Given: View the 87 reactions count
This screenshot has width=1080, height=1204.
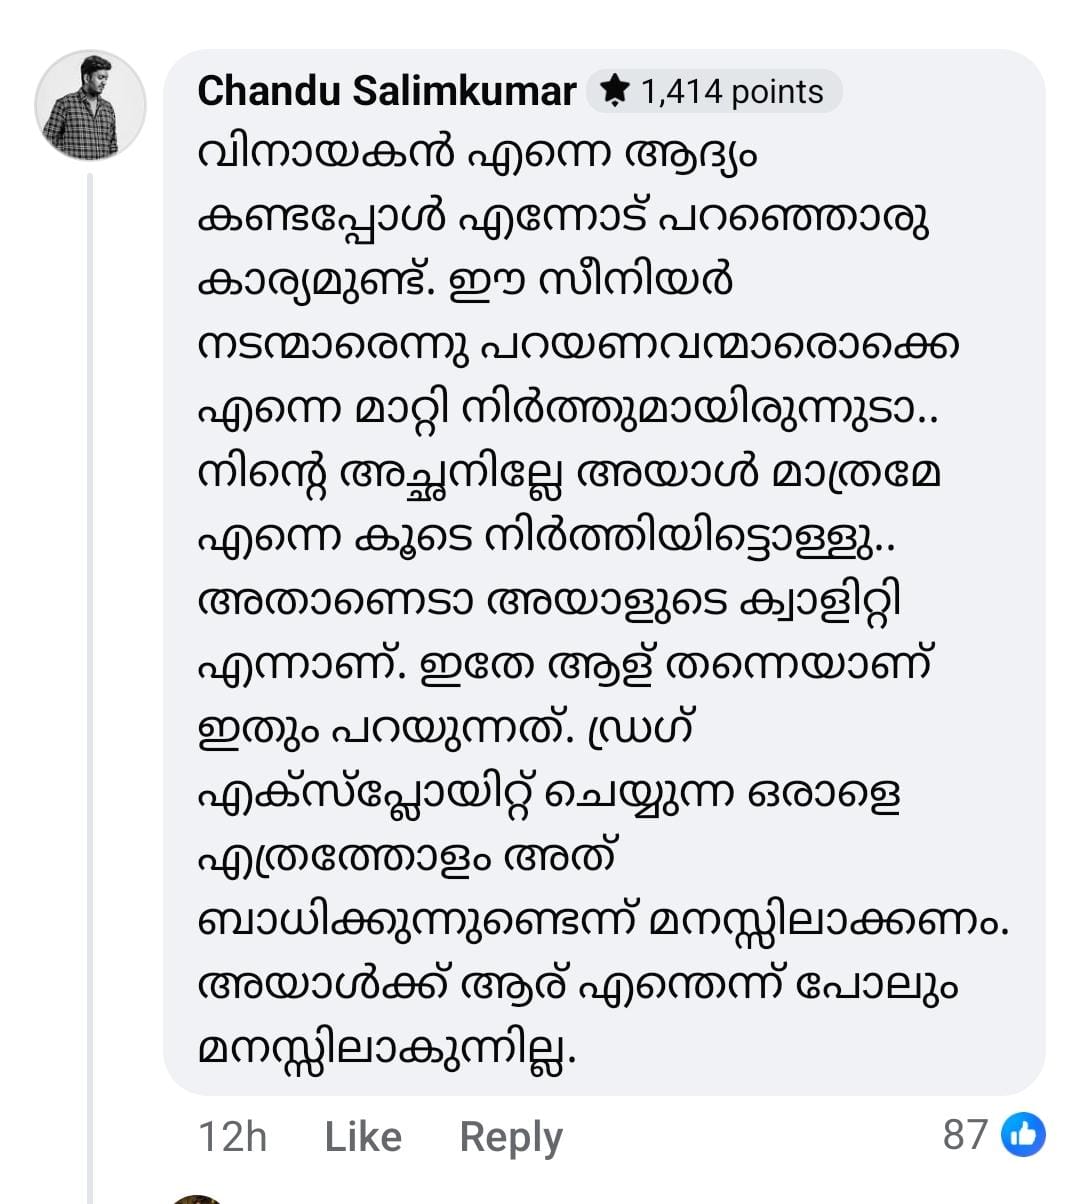Looking at the screenshot, I should point(965,1135).
